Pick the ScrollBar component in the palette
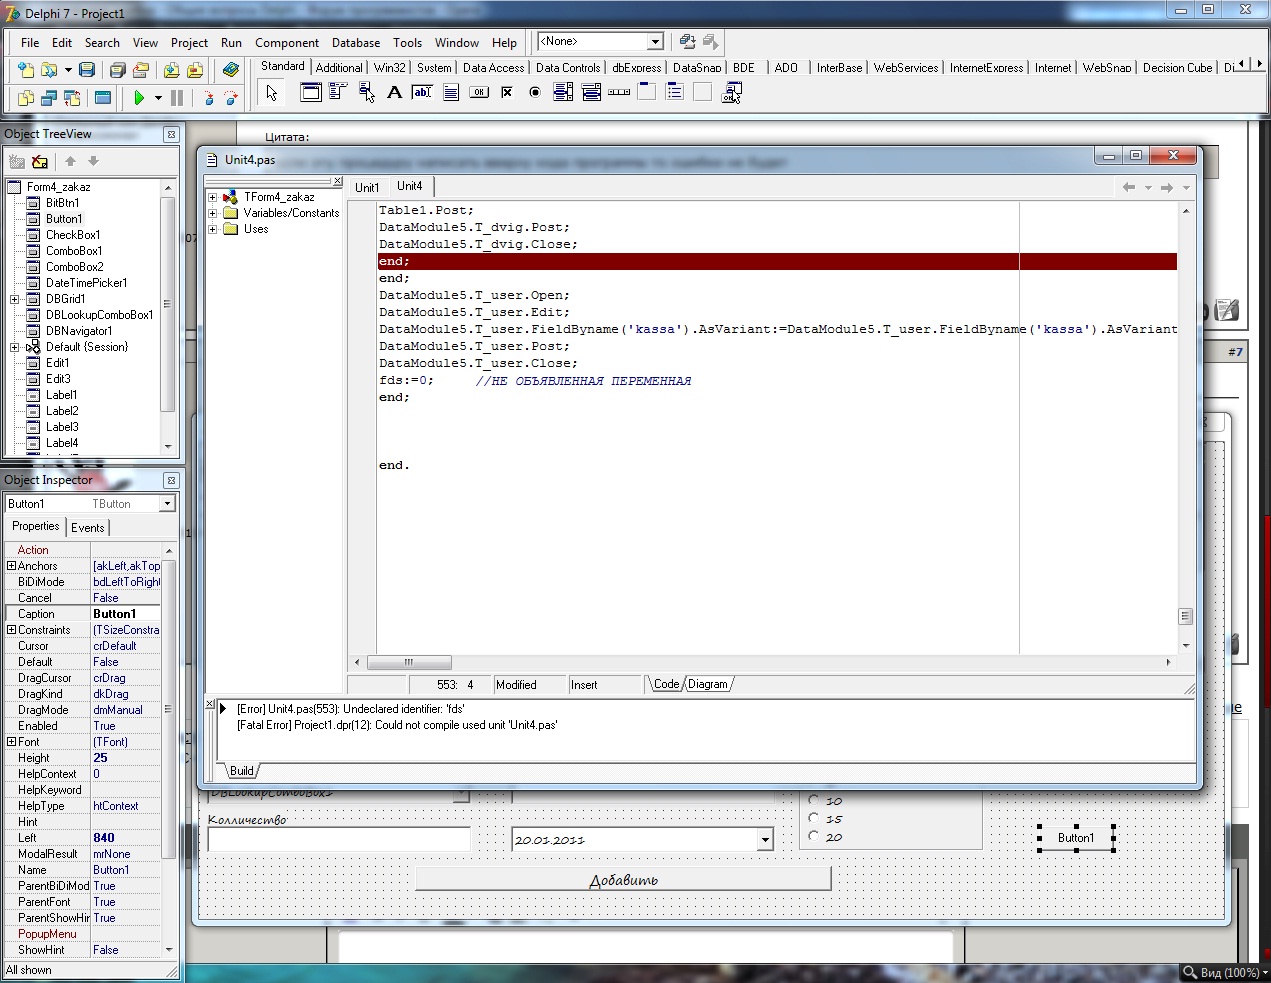This screenshot has height=983, width=1271. tap(619, 93)
